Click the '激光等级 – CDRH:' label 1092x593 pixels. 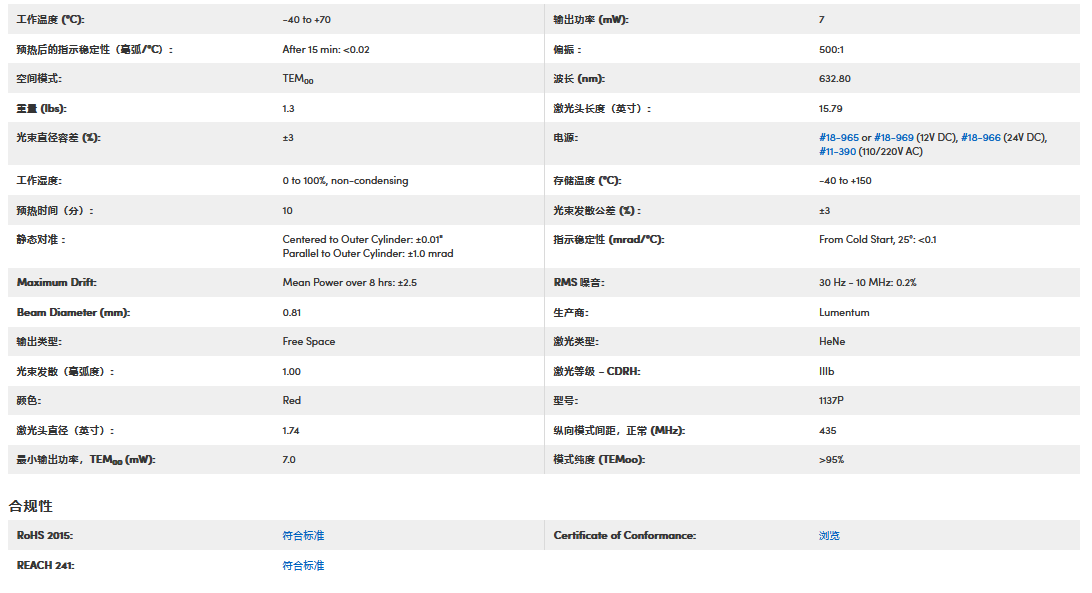point(597,372)
